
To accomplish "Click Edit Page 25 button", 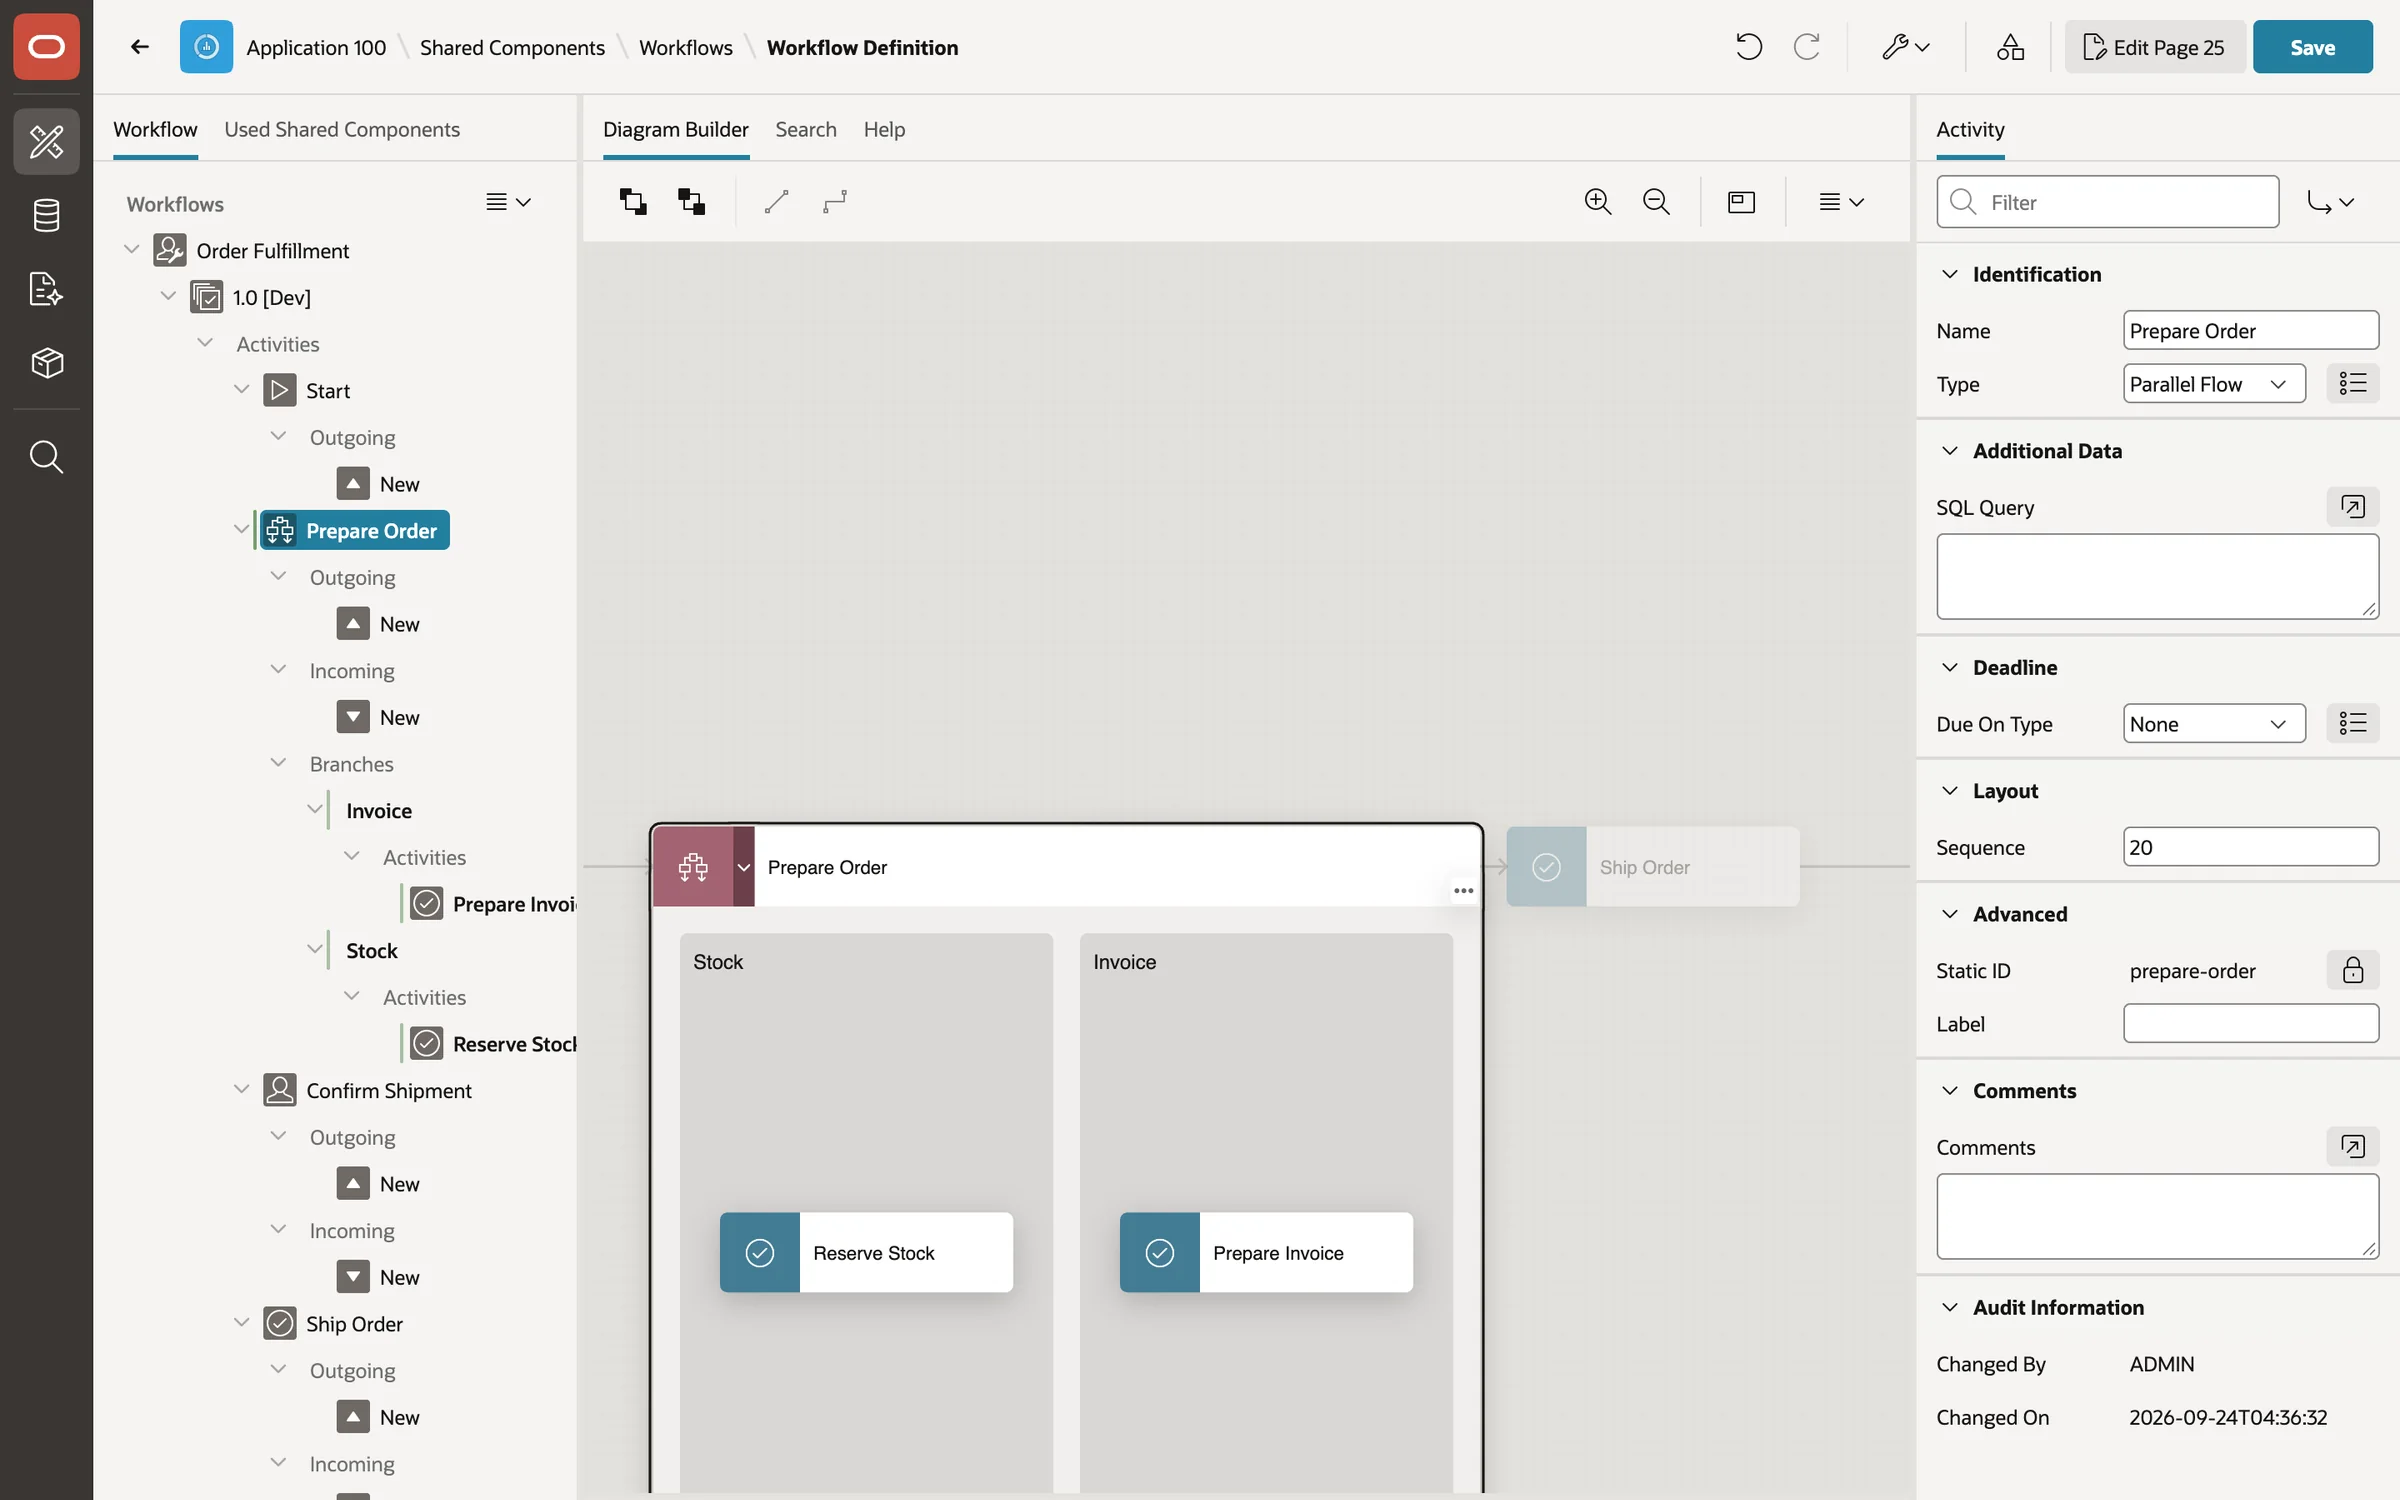I will point(2154,47).
